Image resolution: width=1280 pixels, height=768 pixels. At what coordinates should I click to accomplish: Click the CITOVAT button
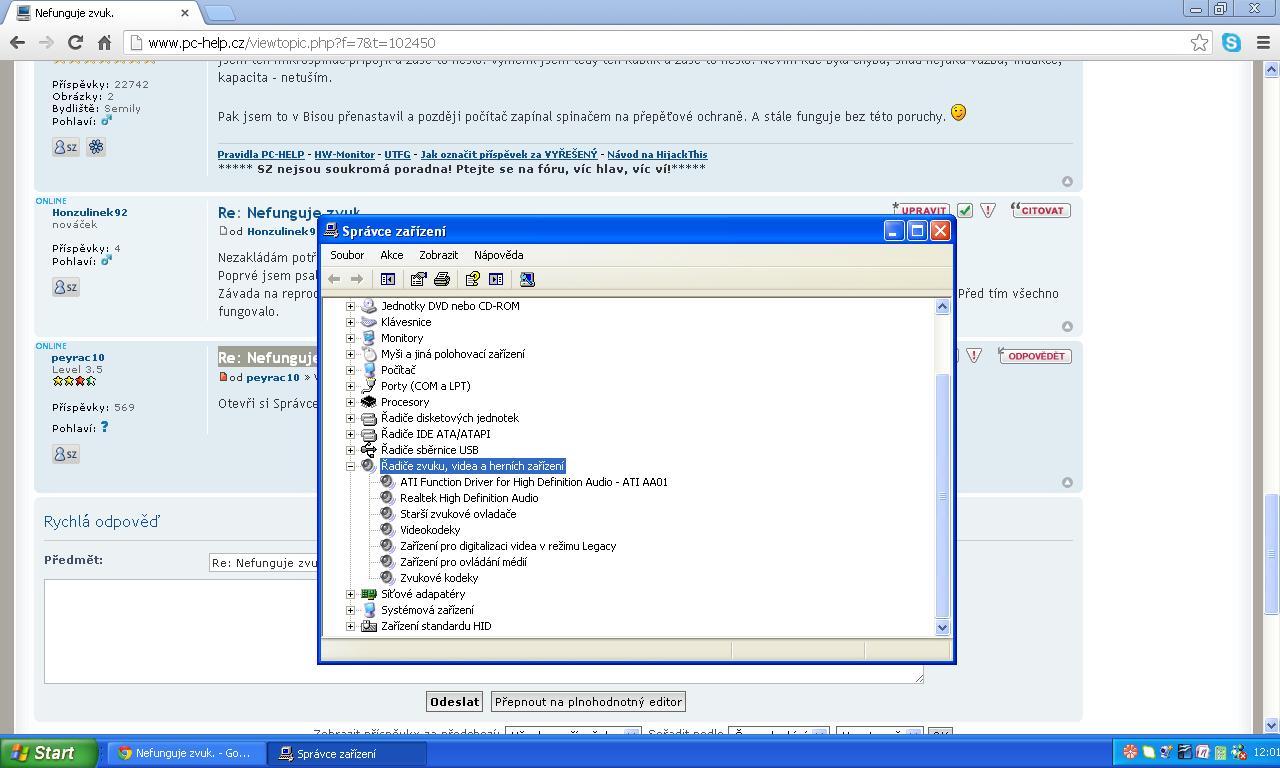pos(1040,210)
